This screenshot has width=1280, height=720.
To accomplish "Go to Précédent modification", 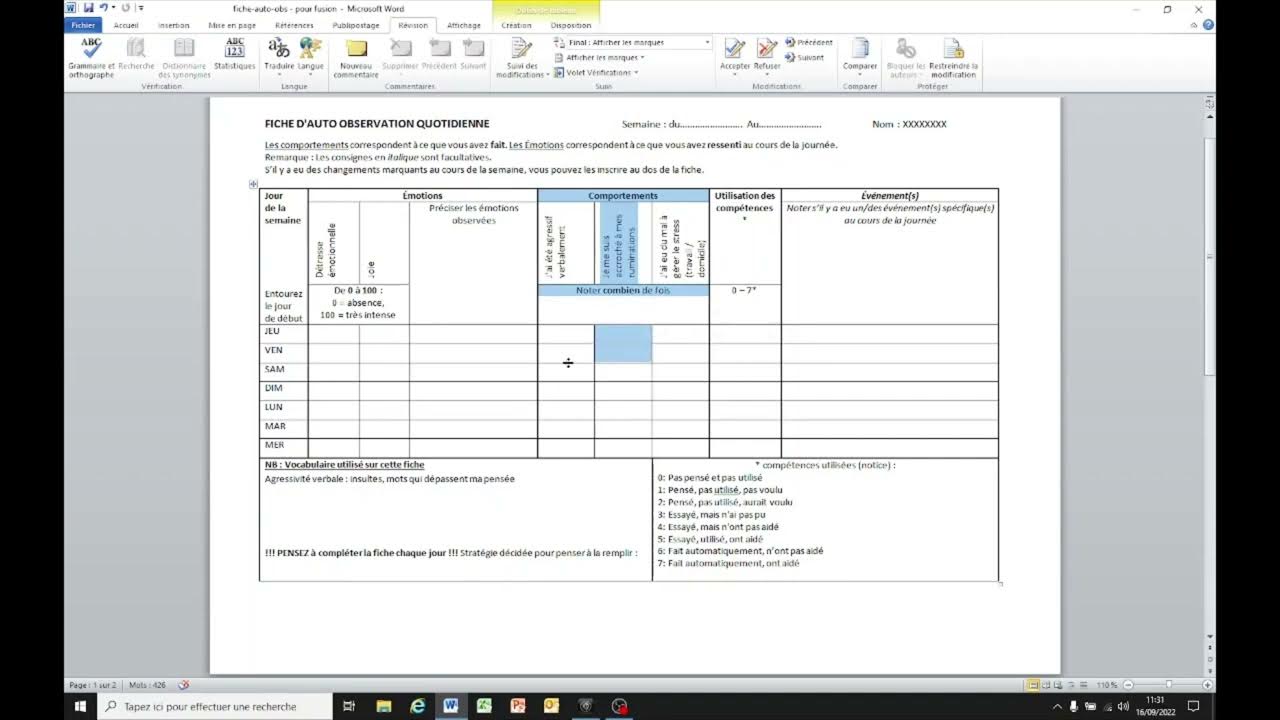I will (x=809, y=43).
